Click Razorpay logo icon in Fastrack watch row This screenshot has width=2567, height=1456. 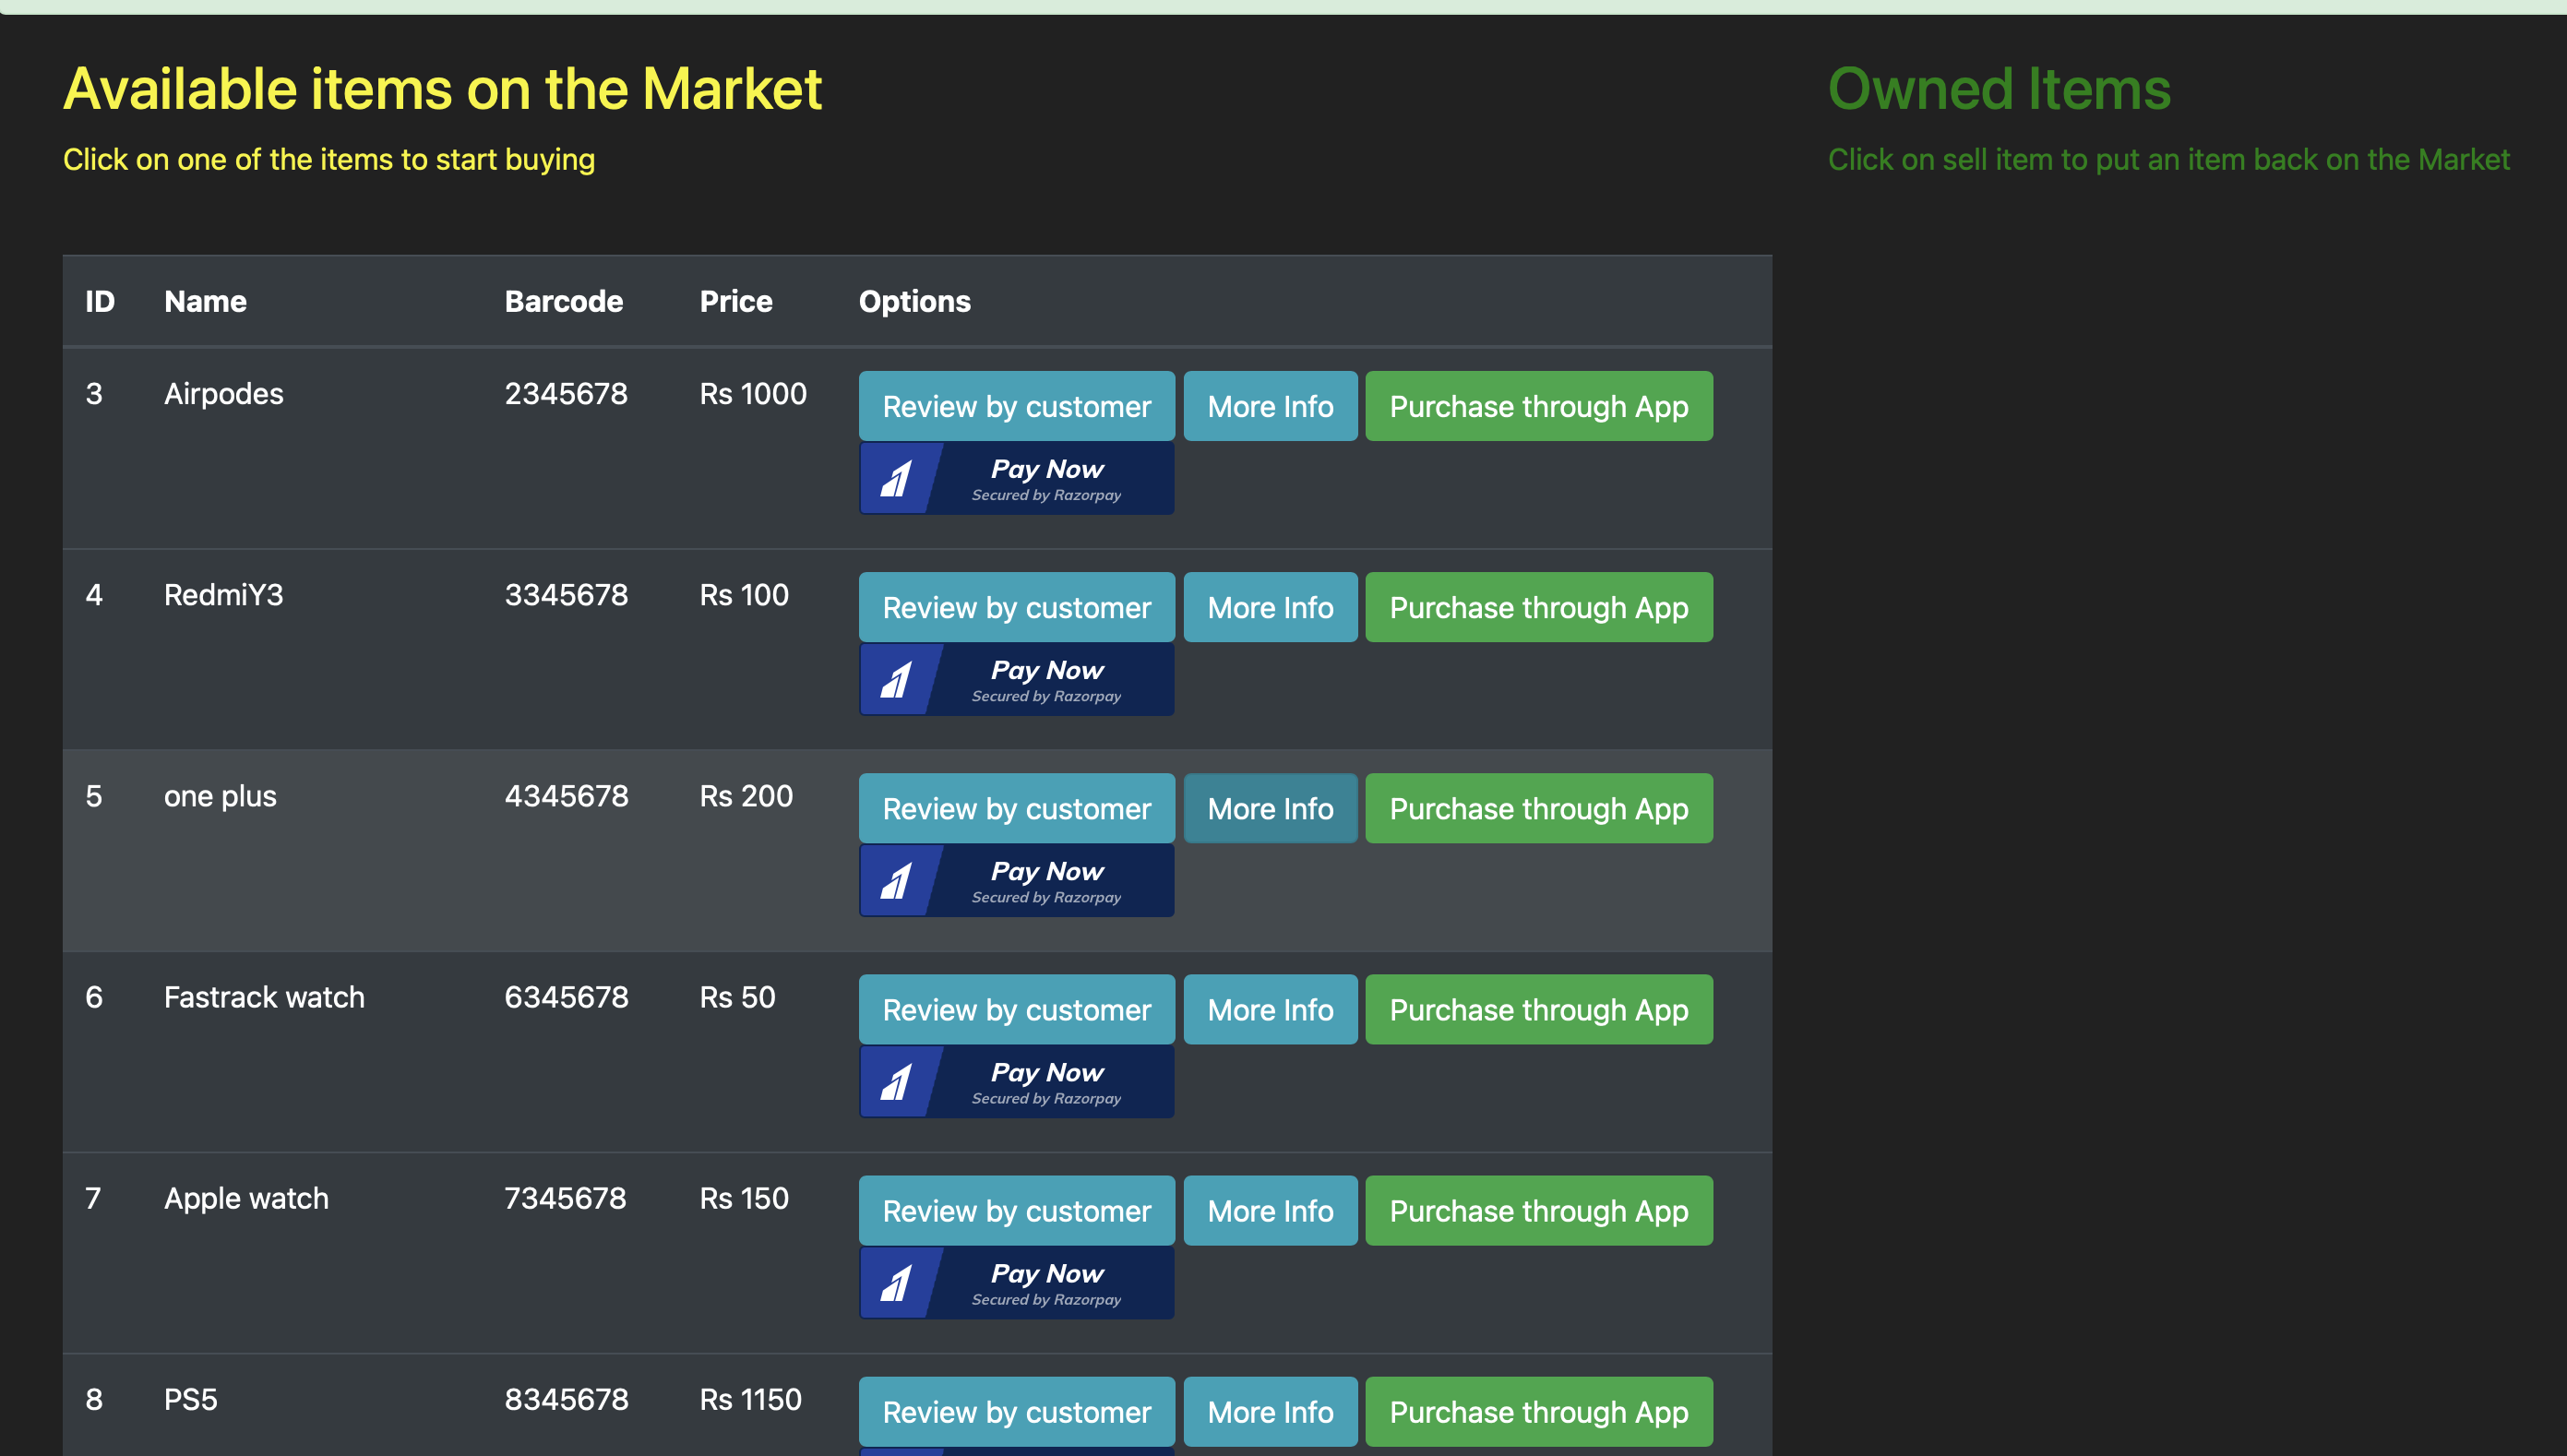click(x=896, y=1082)
